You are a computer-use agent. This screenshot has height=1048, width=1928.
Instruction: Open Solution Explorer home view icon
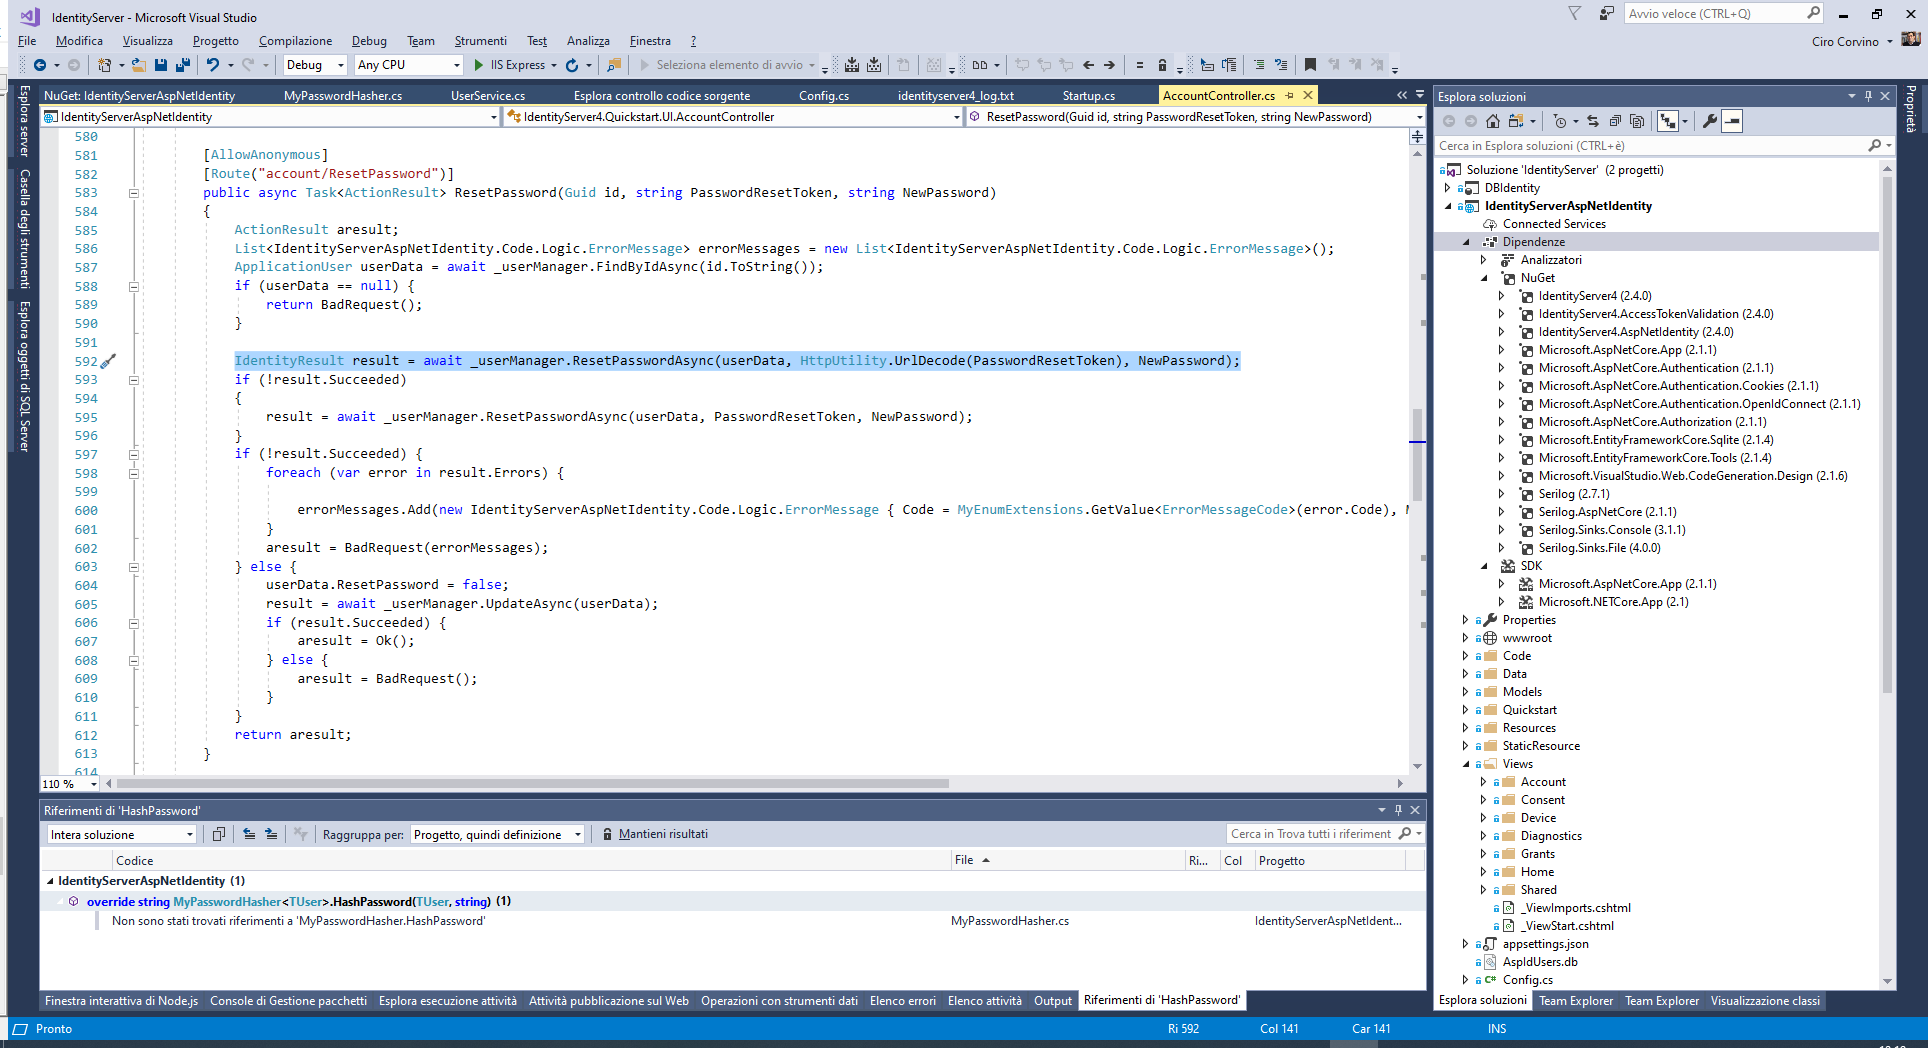pos(1493,121)
